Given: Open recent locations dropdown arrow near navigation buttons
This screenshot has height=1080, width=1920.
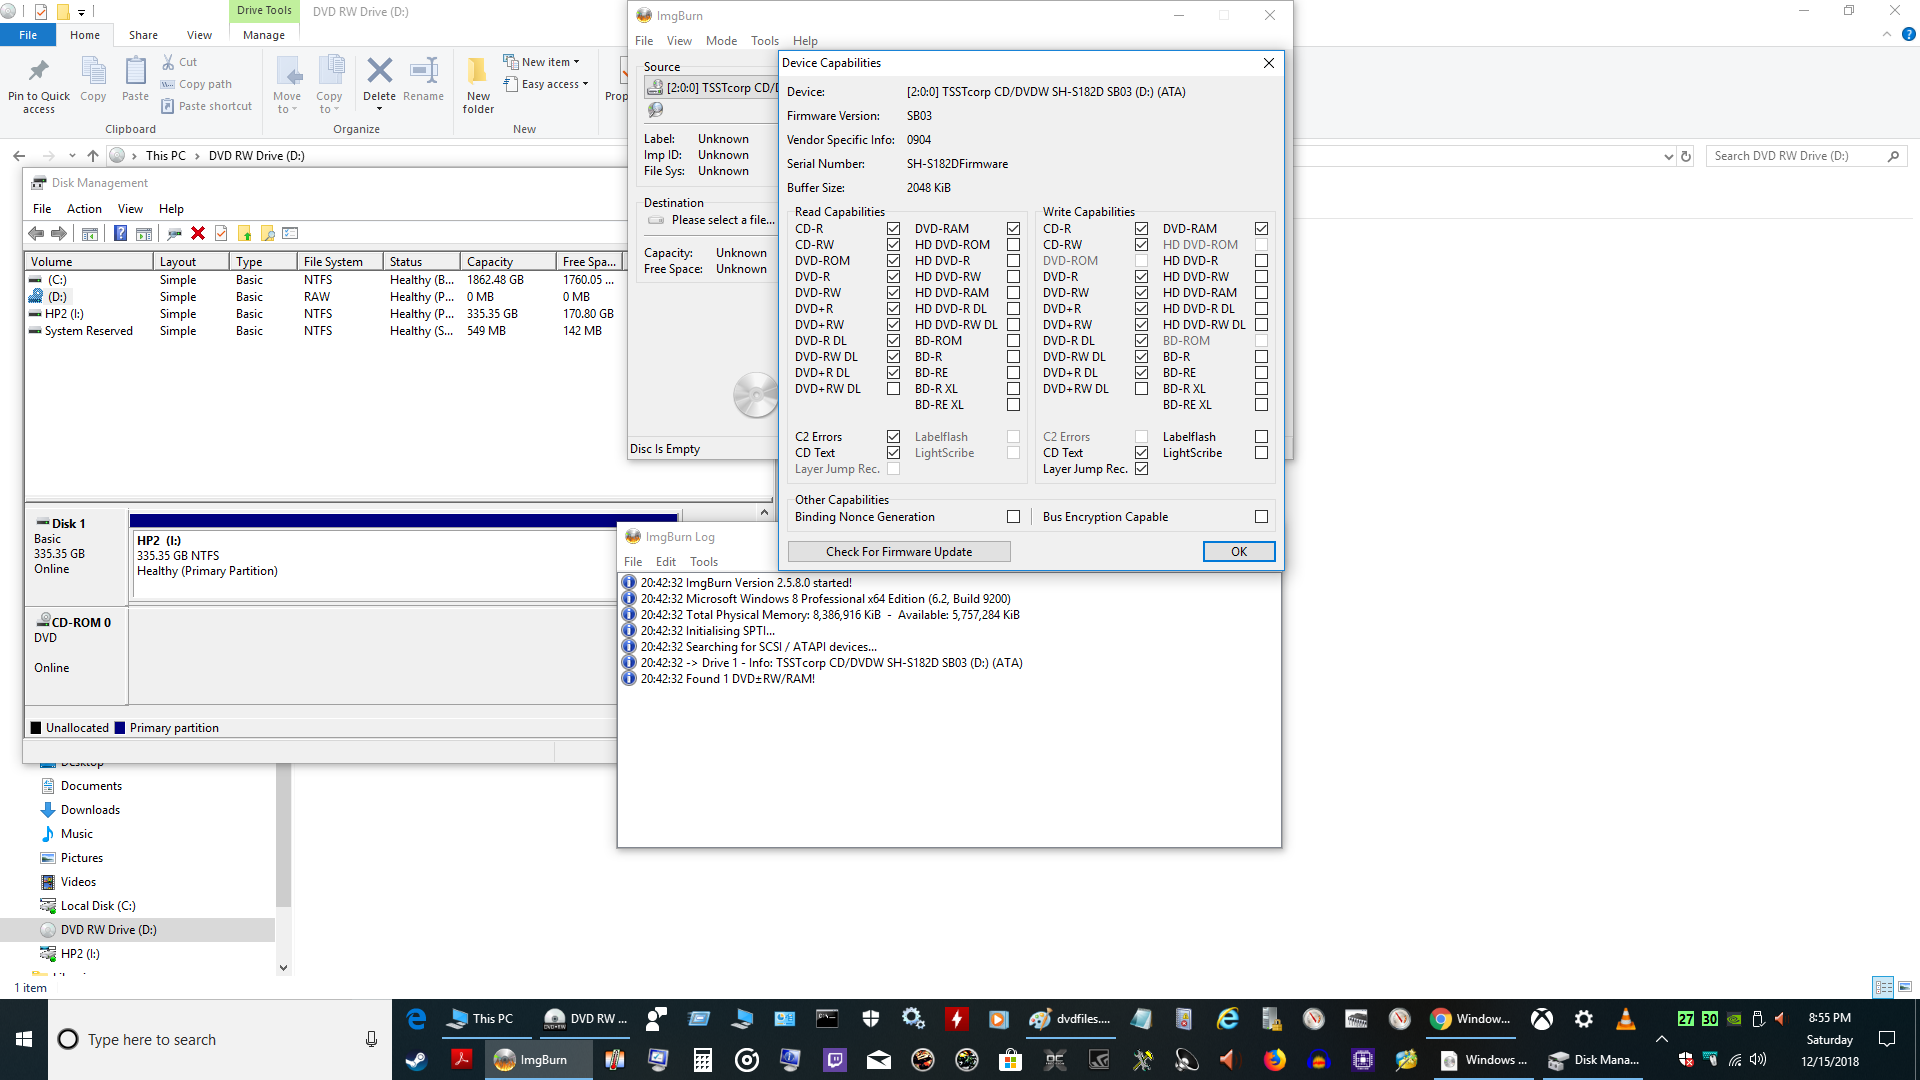Looking at the screenshot, I should tap(72, 156).
